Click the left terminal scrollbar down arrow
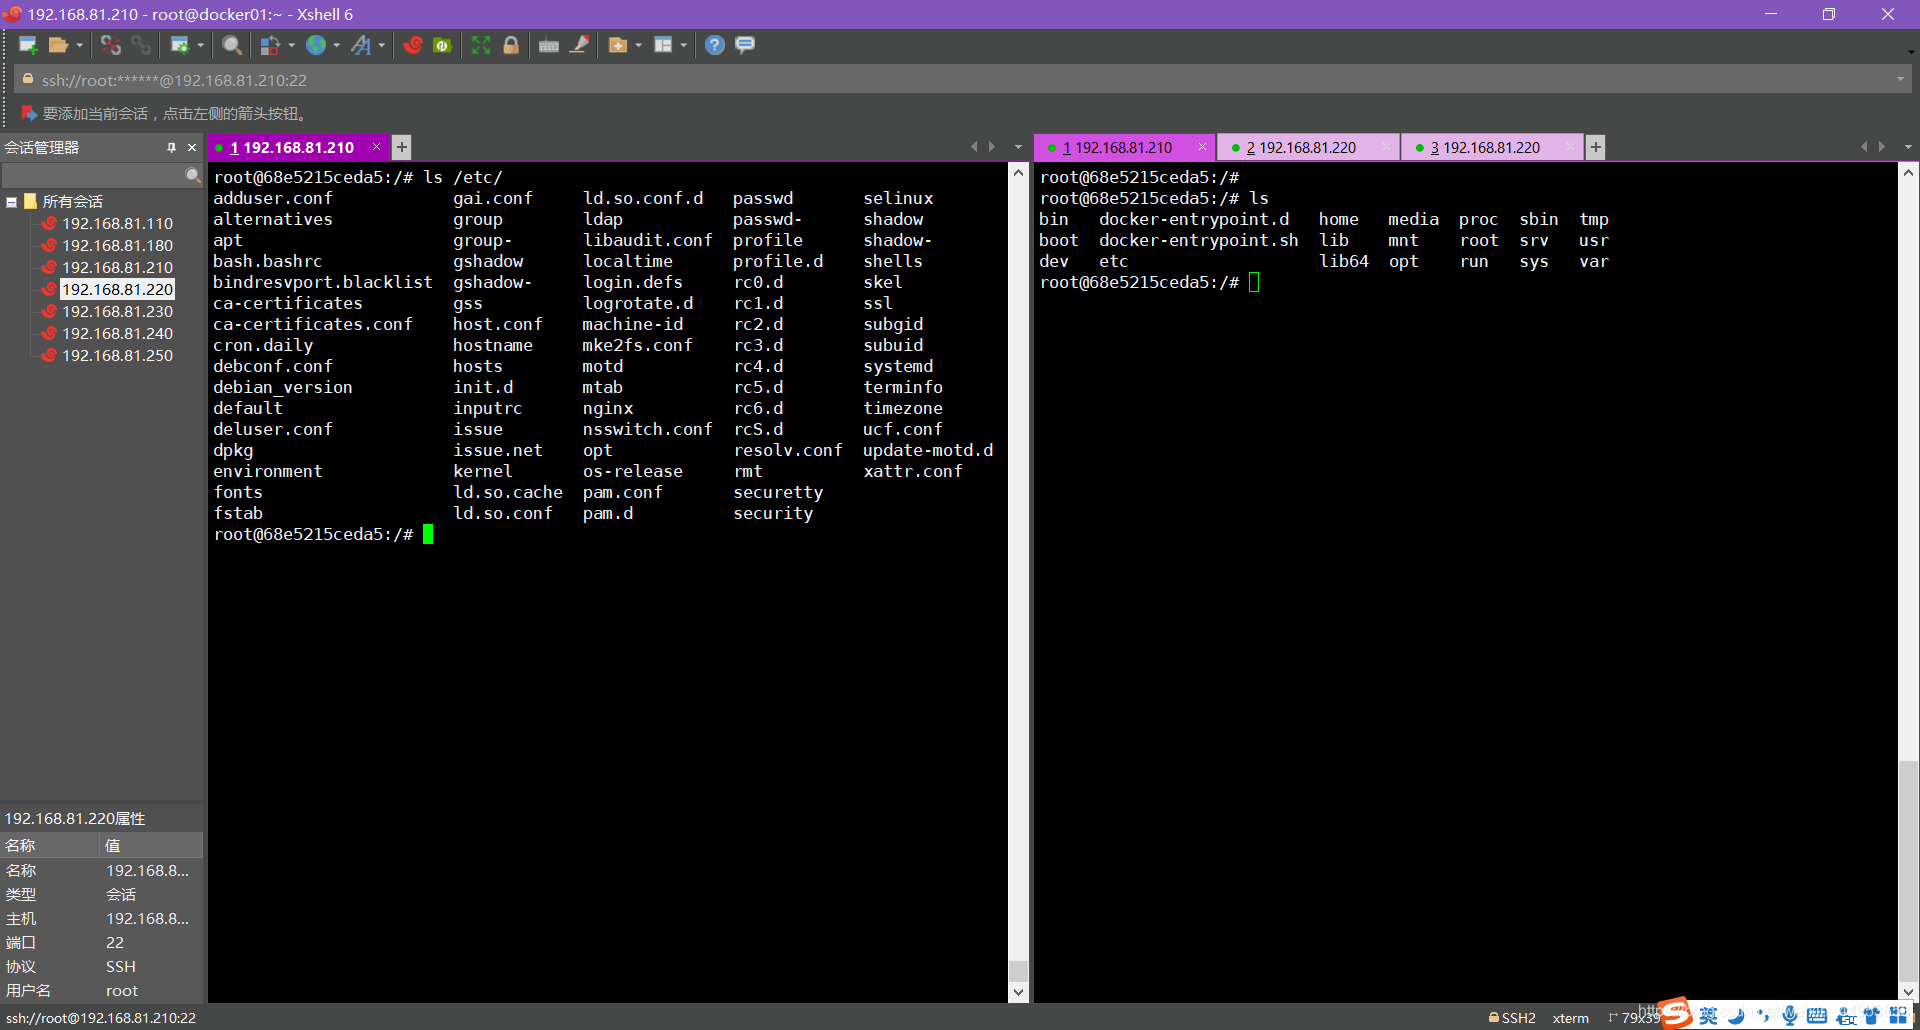1920x1030 pixels. [1018, 992]
